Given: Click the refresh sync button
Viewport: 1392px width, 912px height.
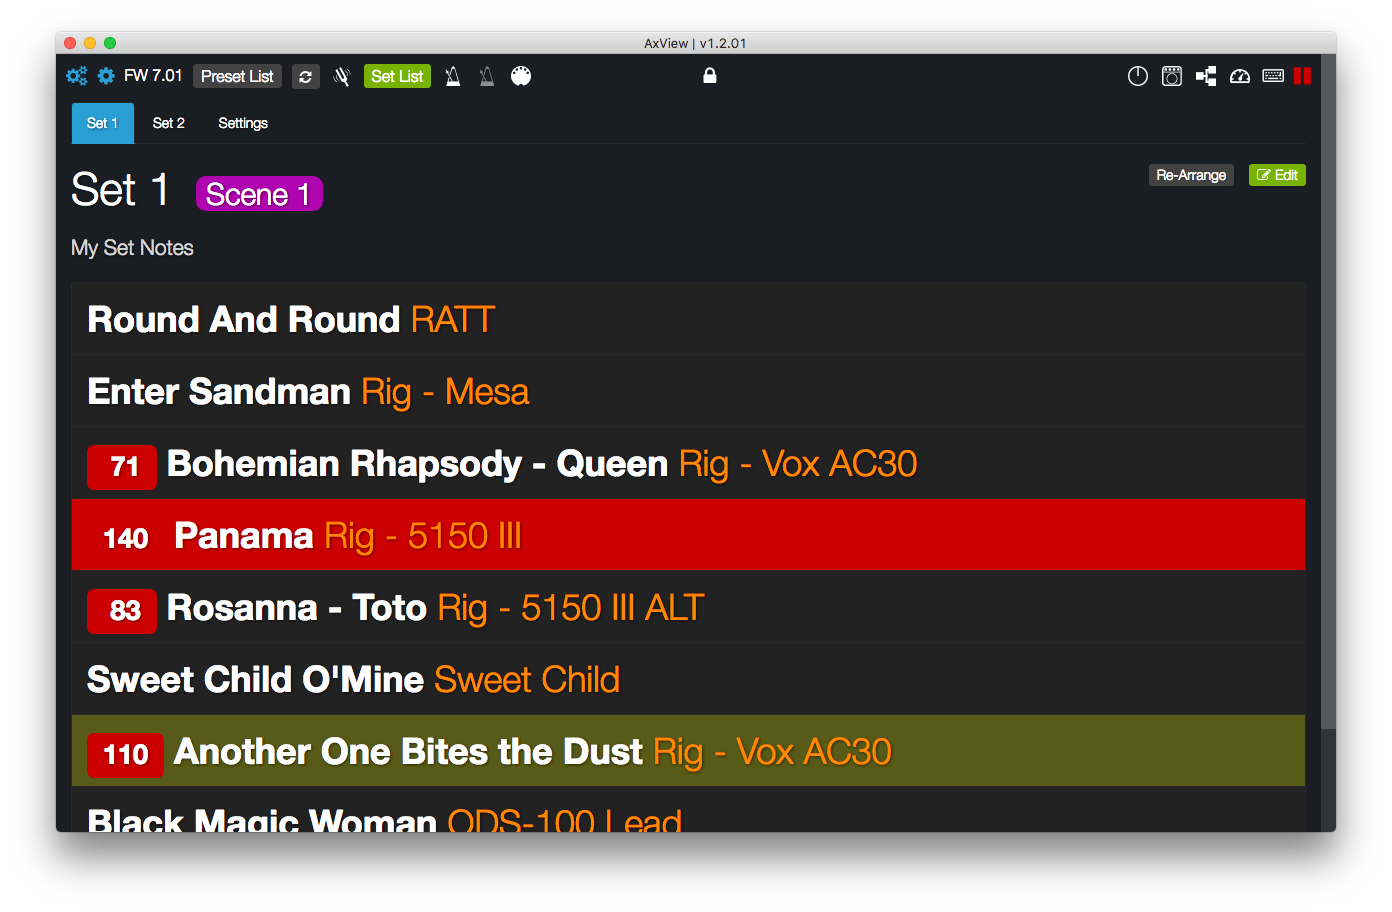Looking at the screenshot, I should 306,77.
